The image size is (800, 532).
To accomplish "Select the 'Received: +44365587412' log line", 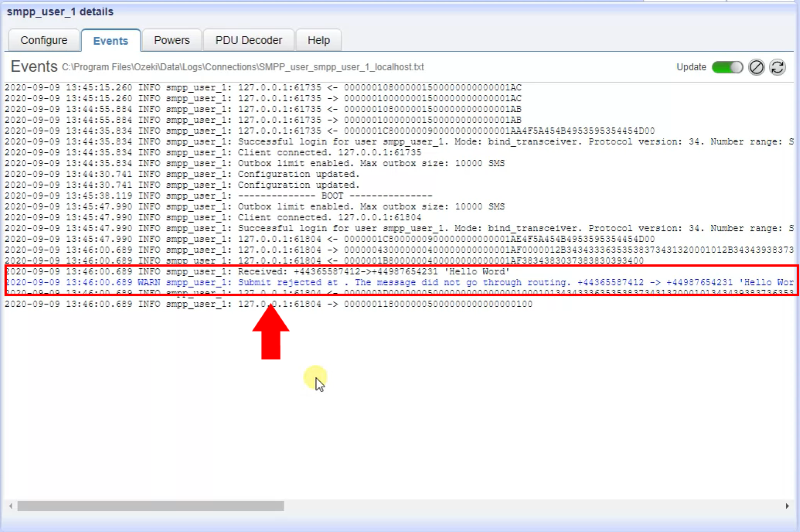I will pyautogui.click(x=257, y=271).
